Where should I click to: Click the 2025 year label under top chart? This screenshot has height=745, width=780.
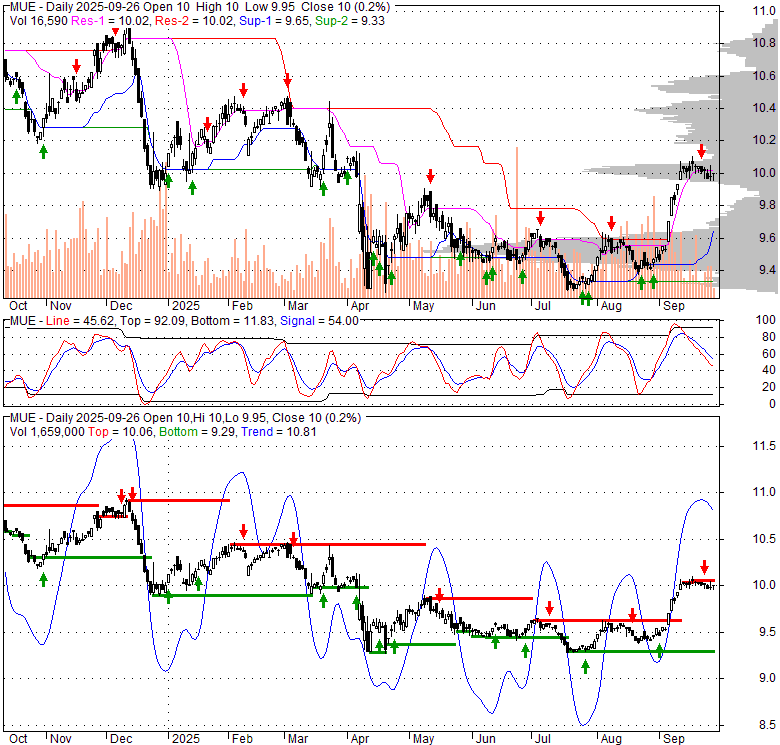(186, 306)
